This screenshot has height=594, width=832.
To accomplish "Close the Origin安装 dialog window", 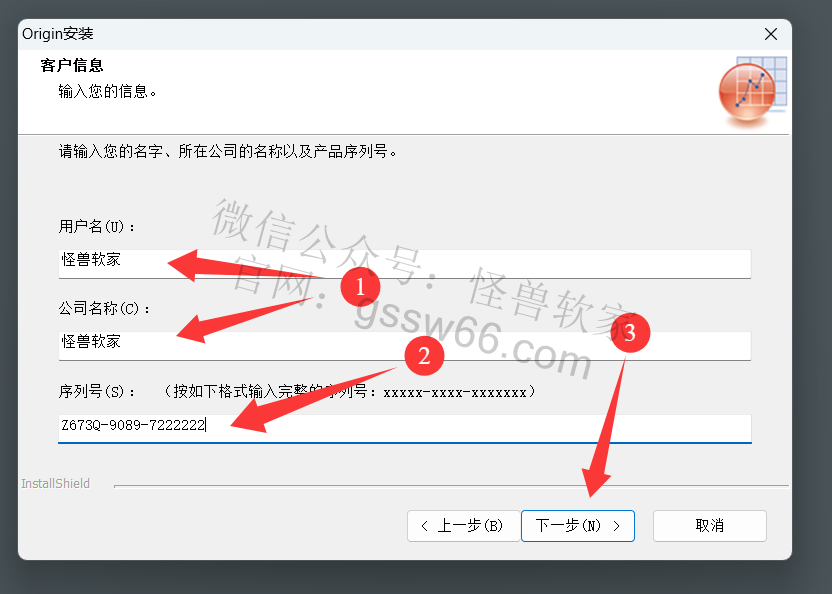I will click(x=771, y=35).
